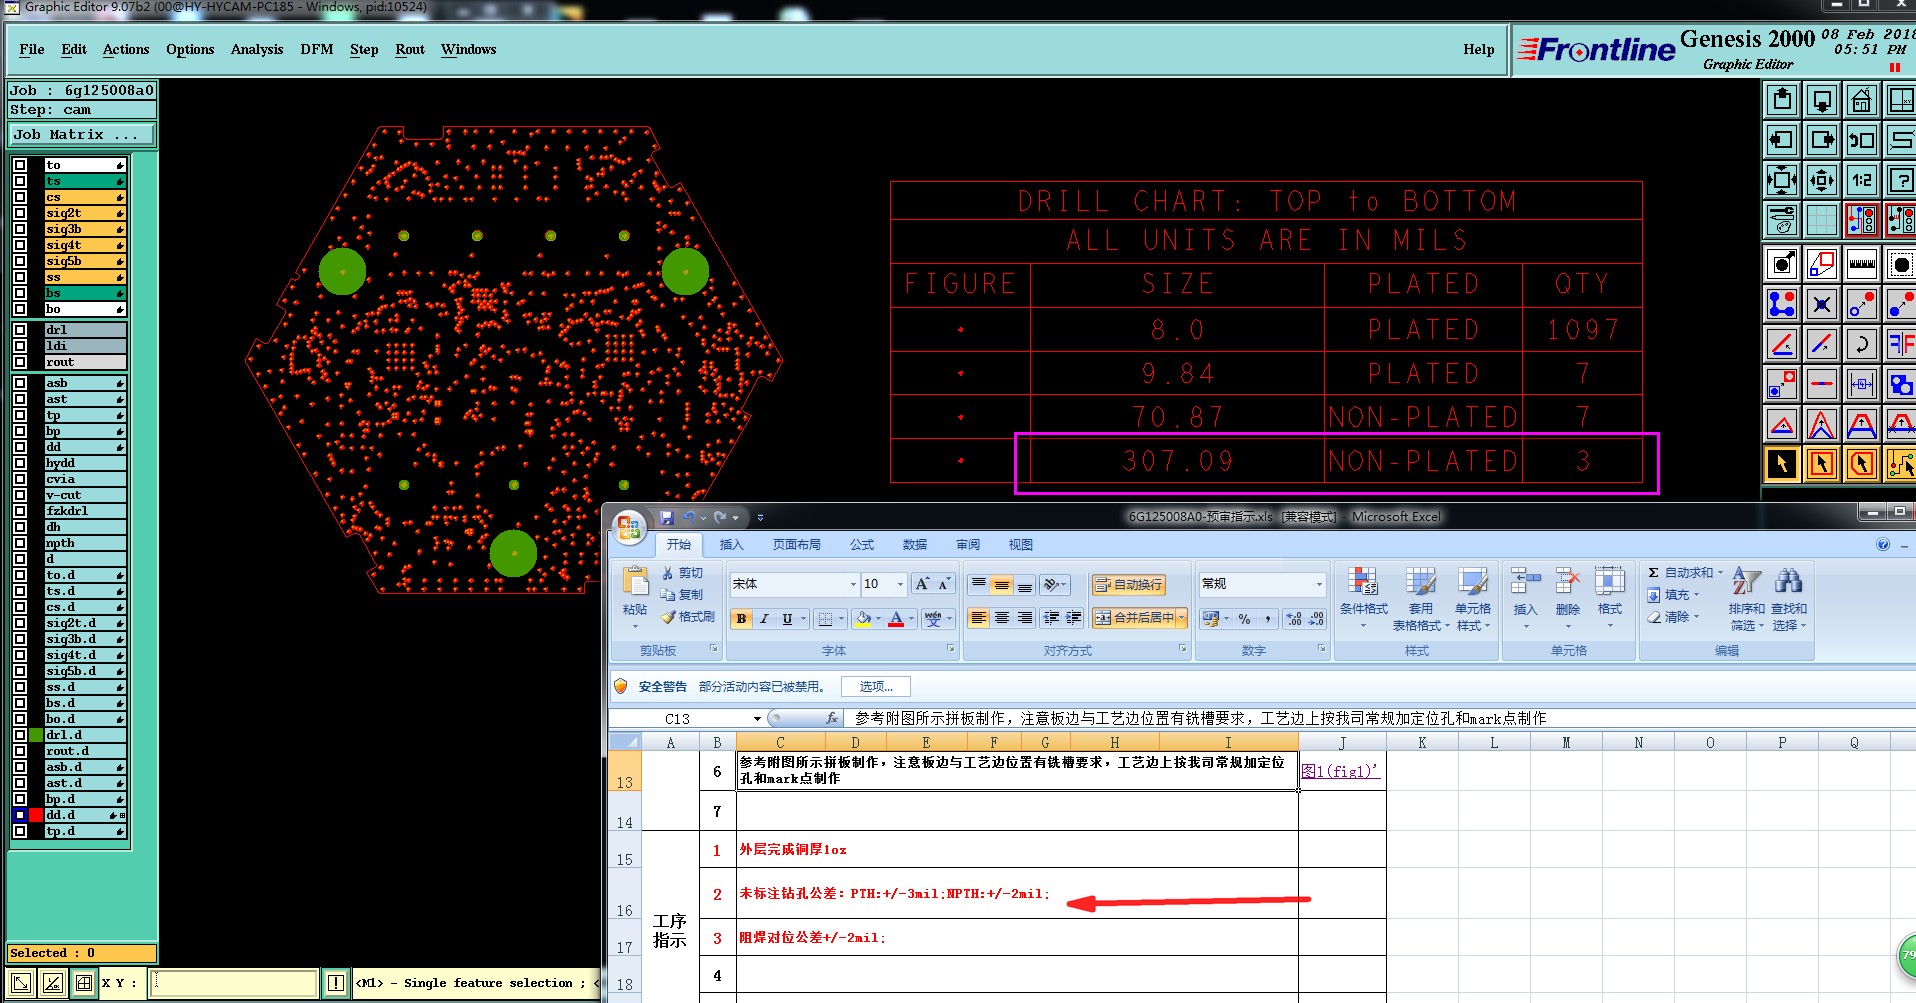Open the 图1(fig1) hyperlink in Excel
The height and width of the screenshot is (1003, 1916).
[x=1340, y=771]
